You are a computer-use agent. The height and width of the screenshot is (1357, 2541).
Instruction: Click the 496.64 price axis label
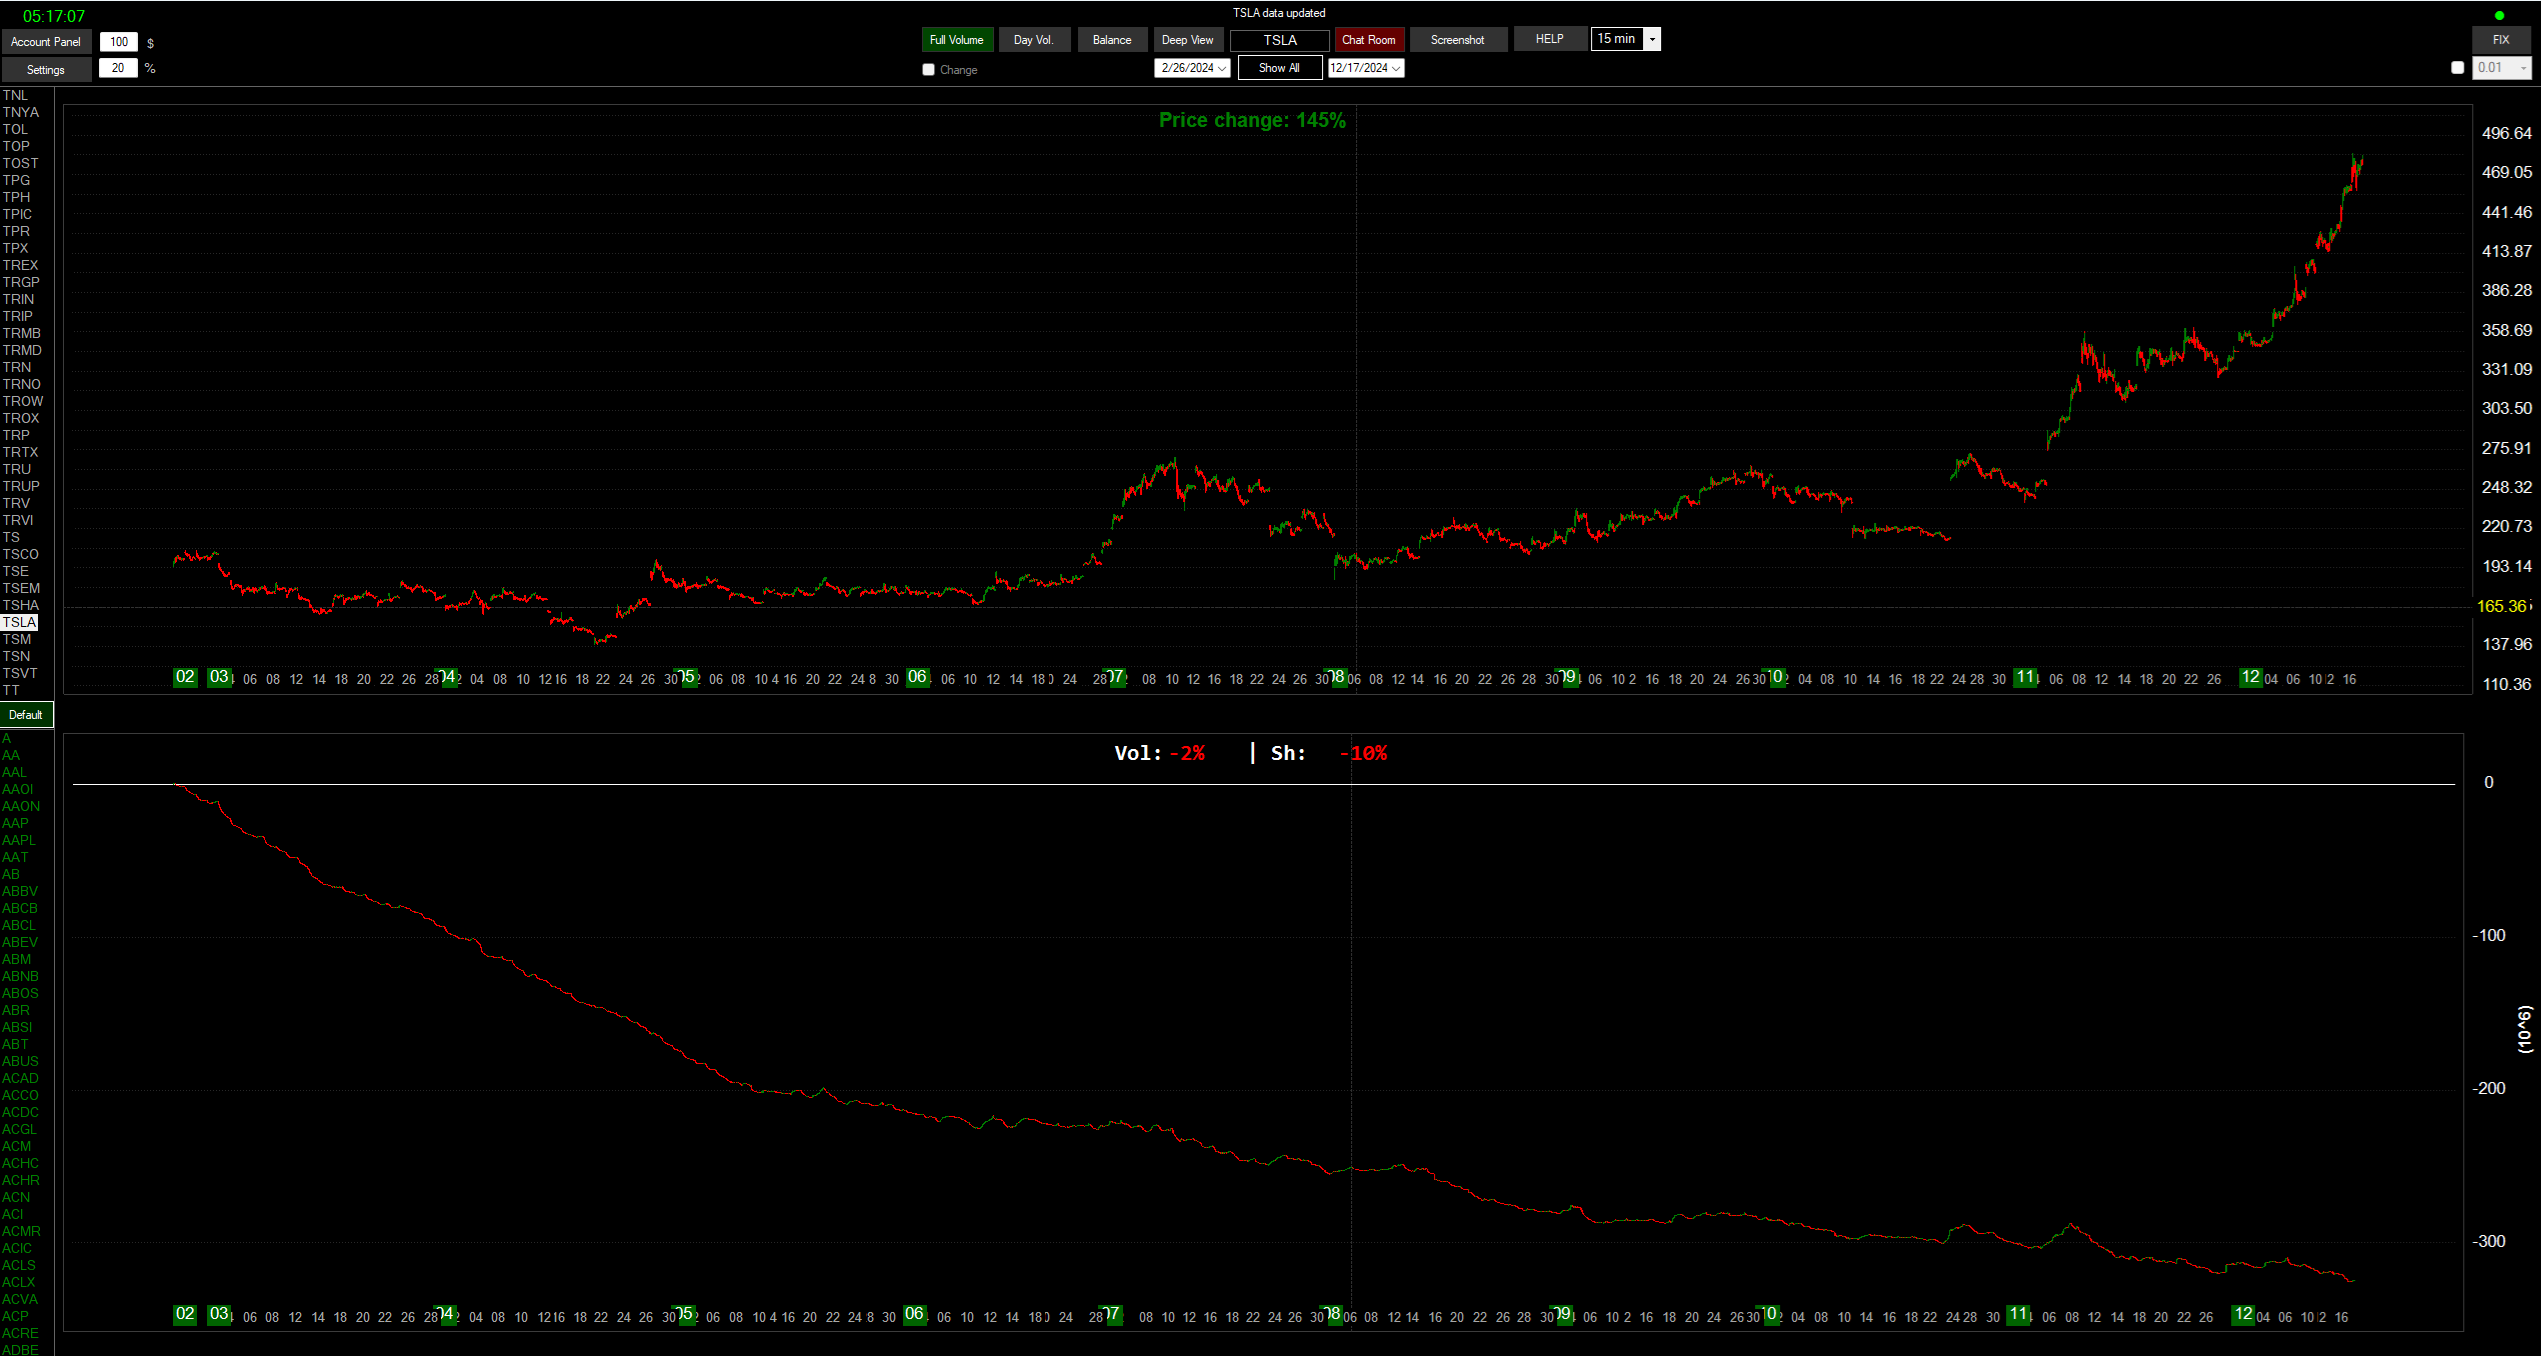(x=2506, y=133)
